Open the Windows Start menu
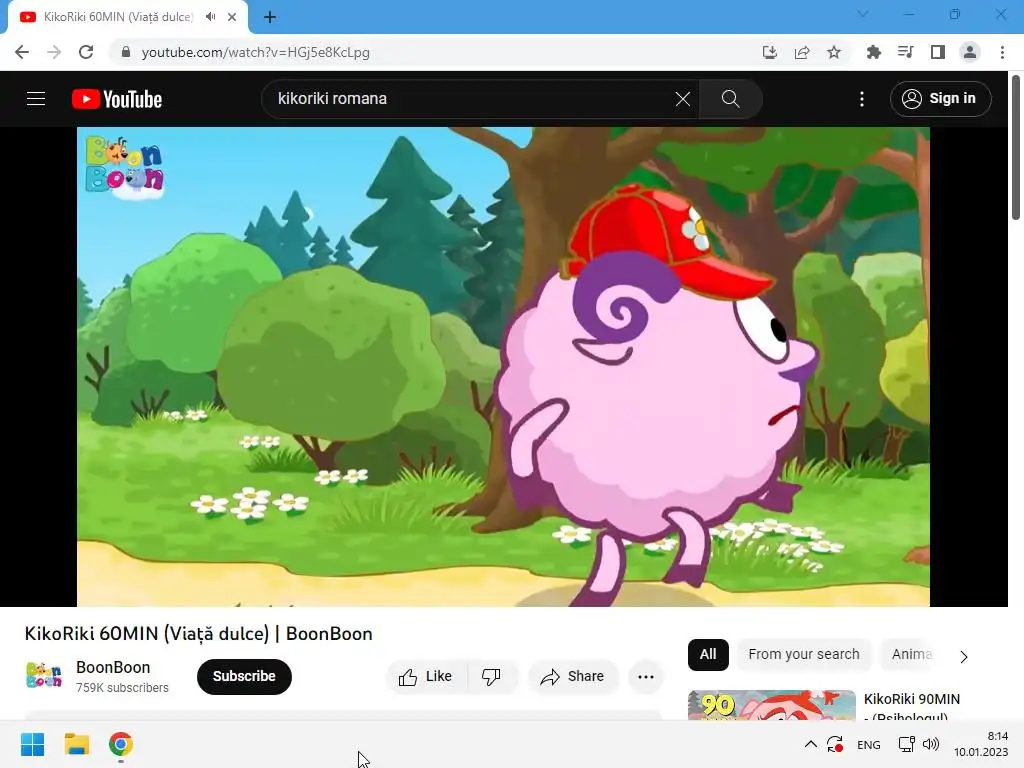 point(33,744)
